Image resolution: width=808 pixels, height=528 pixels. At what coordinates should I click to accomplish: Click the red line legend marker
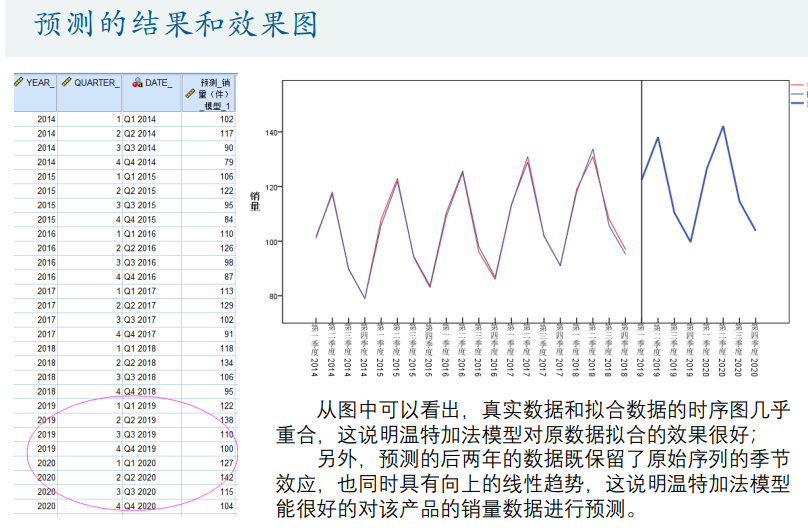click(799, 85)
